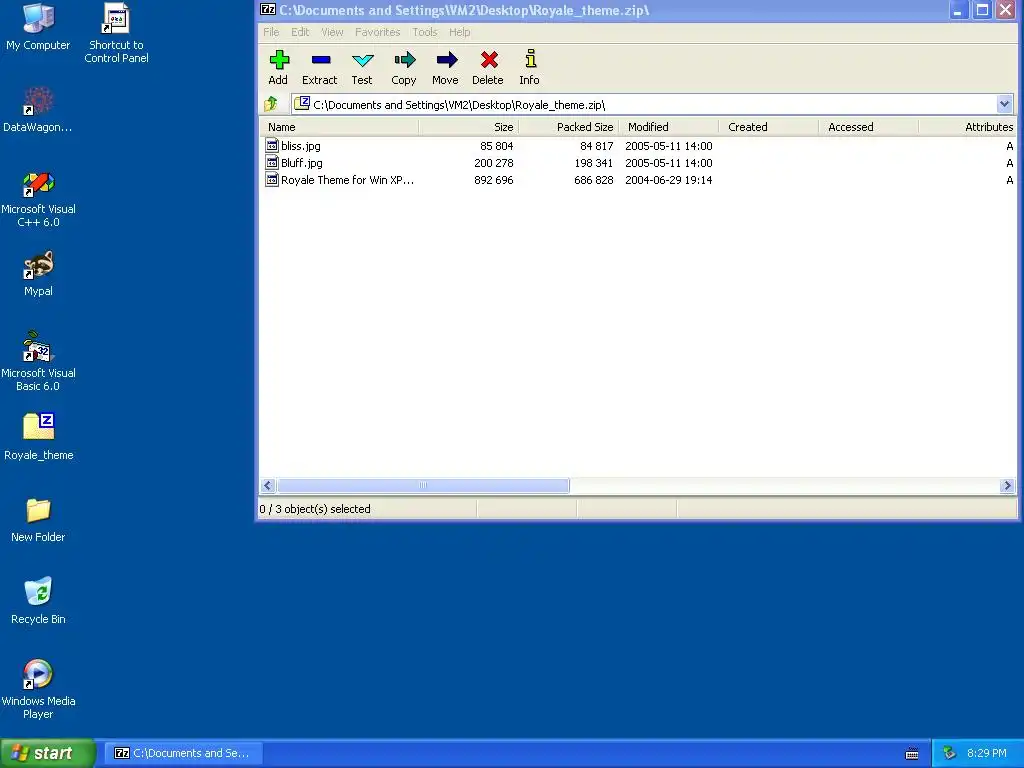Expand the address bar path dropdown
The image size is (1024, 768).
pyautogui.click(x=1004, y=104)
